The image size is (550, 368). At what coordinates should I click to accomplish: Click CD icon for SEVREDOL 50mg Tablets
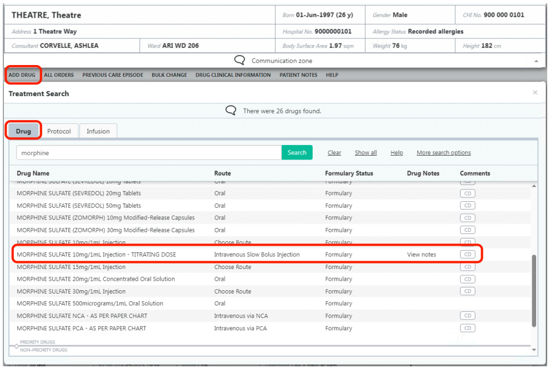tap(468, 206)
